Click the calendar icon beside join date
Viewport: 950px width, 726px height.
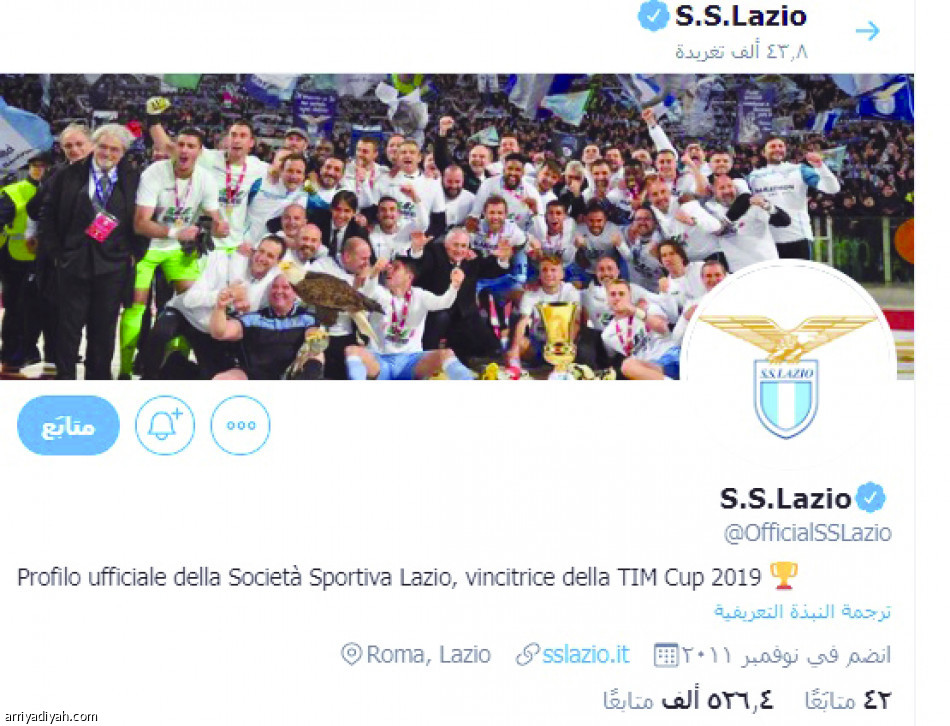click(x=666, y=655)
